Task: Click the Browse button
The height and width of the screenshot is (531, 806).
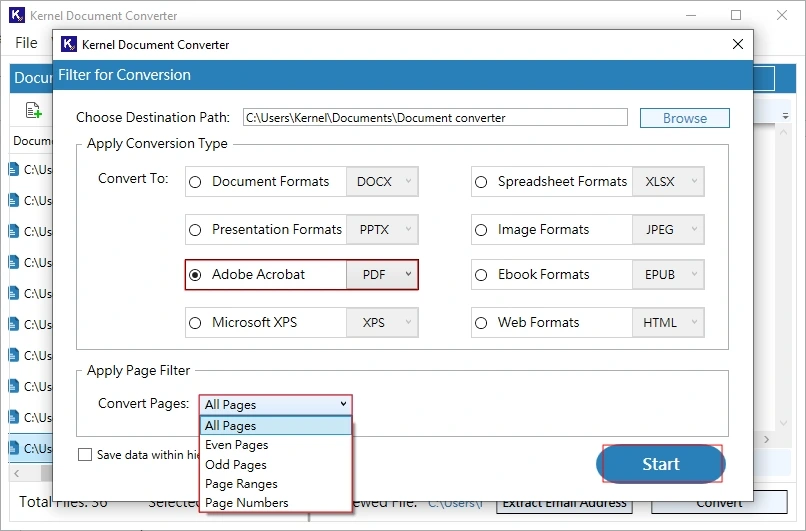Action: pos(685,118)
